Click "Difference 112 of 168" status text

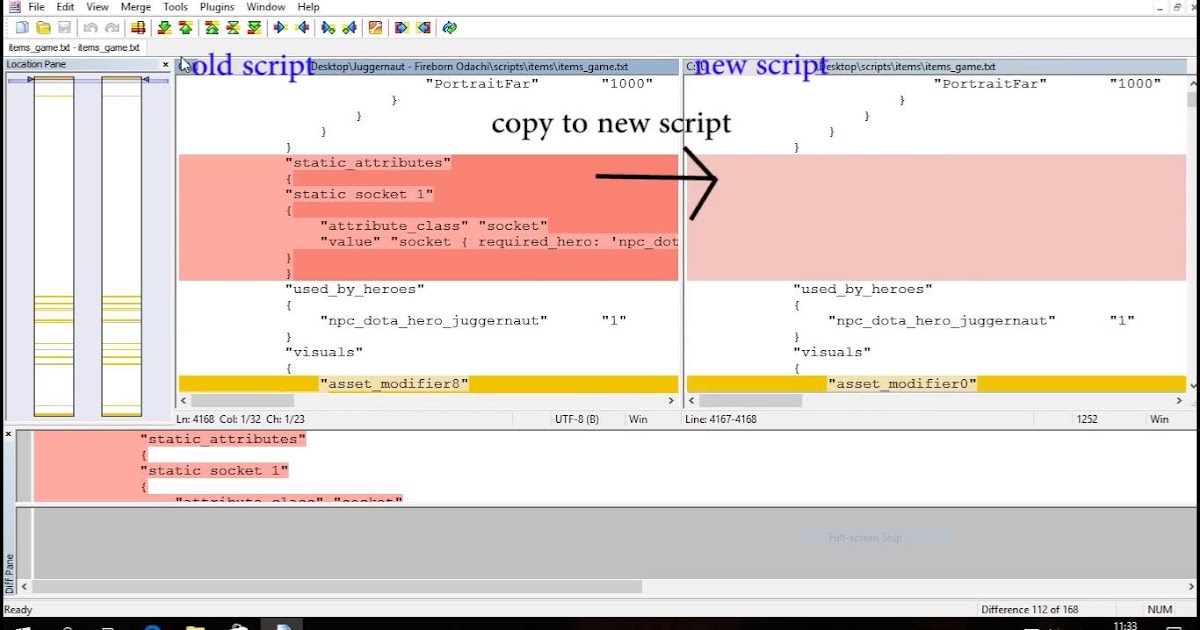(1030, 609)
